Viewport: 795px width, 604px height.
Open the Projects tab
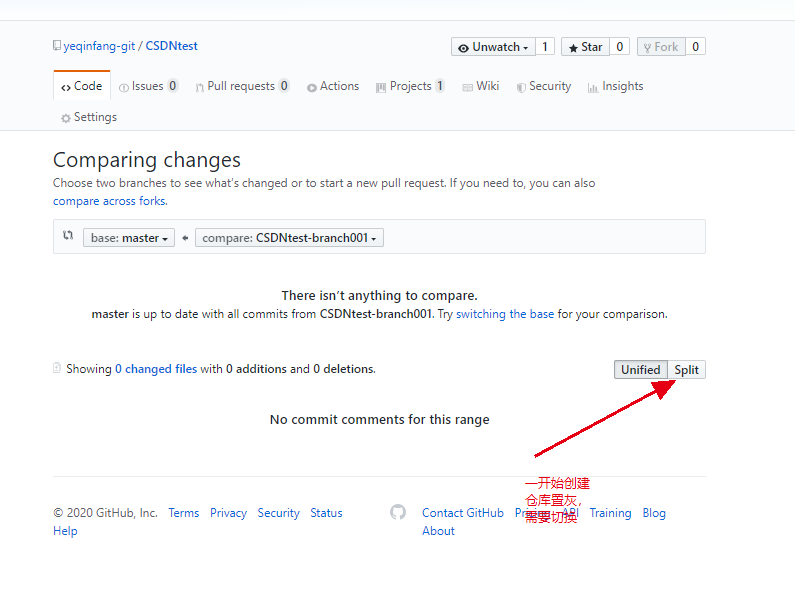click(410, 86)
